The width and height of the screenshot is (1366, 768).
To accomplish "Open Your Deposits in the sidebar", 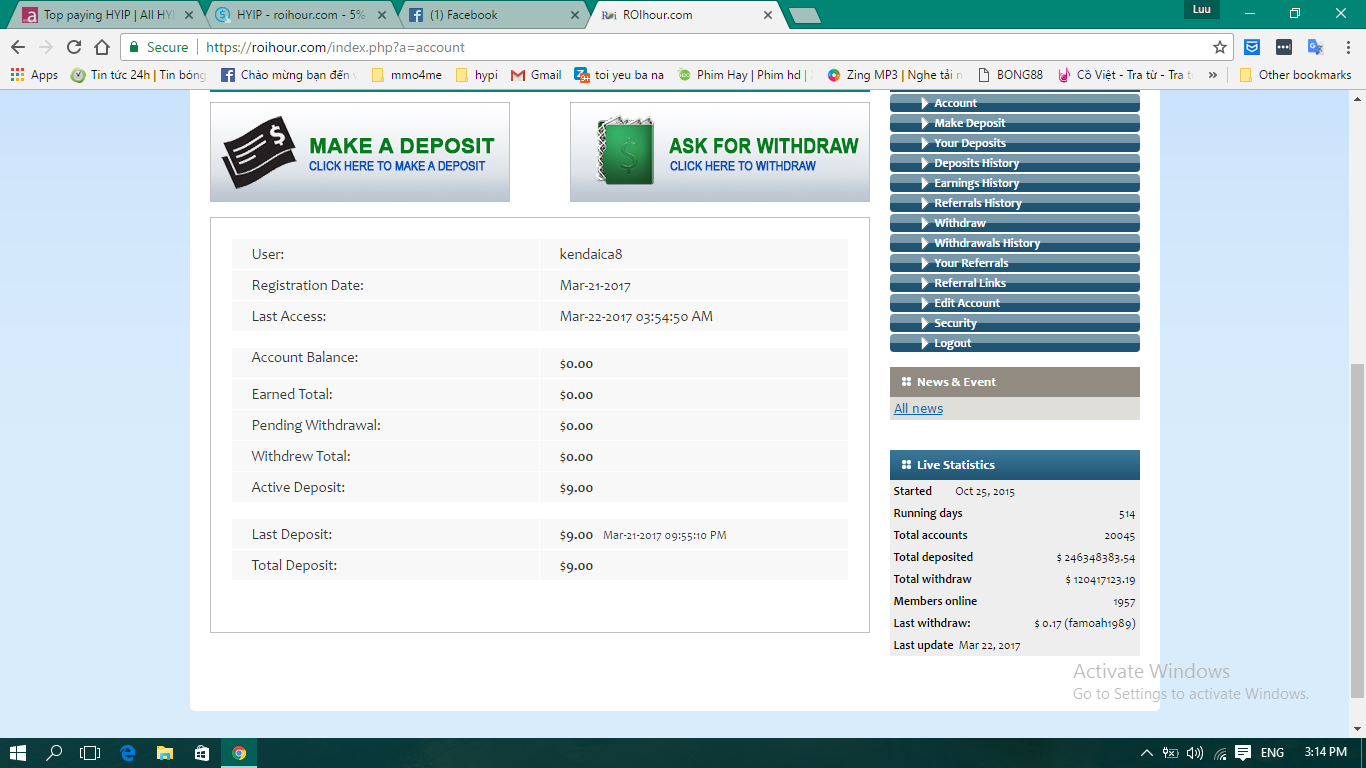I will click(x=1015, y=143).
